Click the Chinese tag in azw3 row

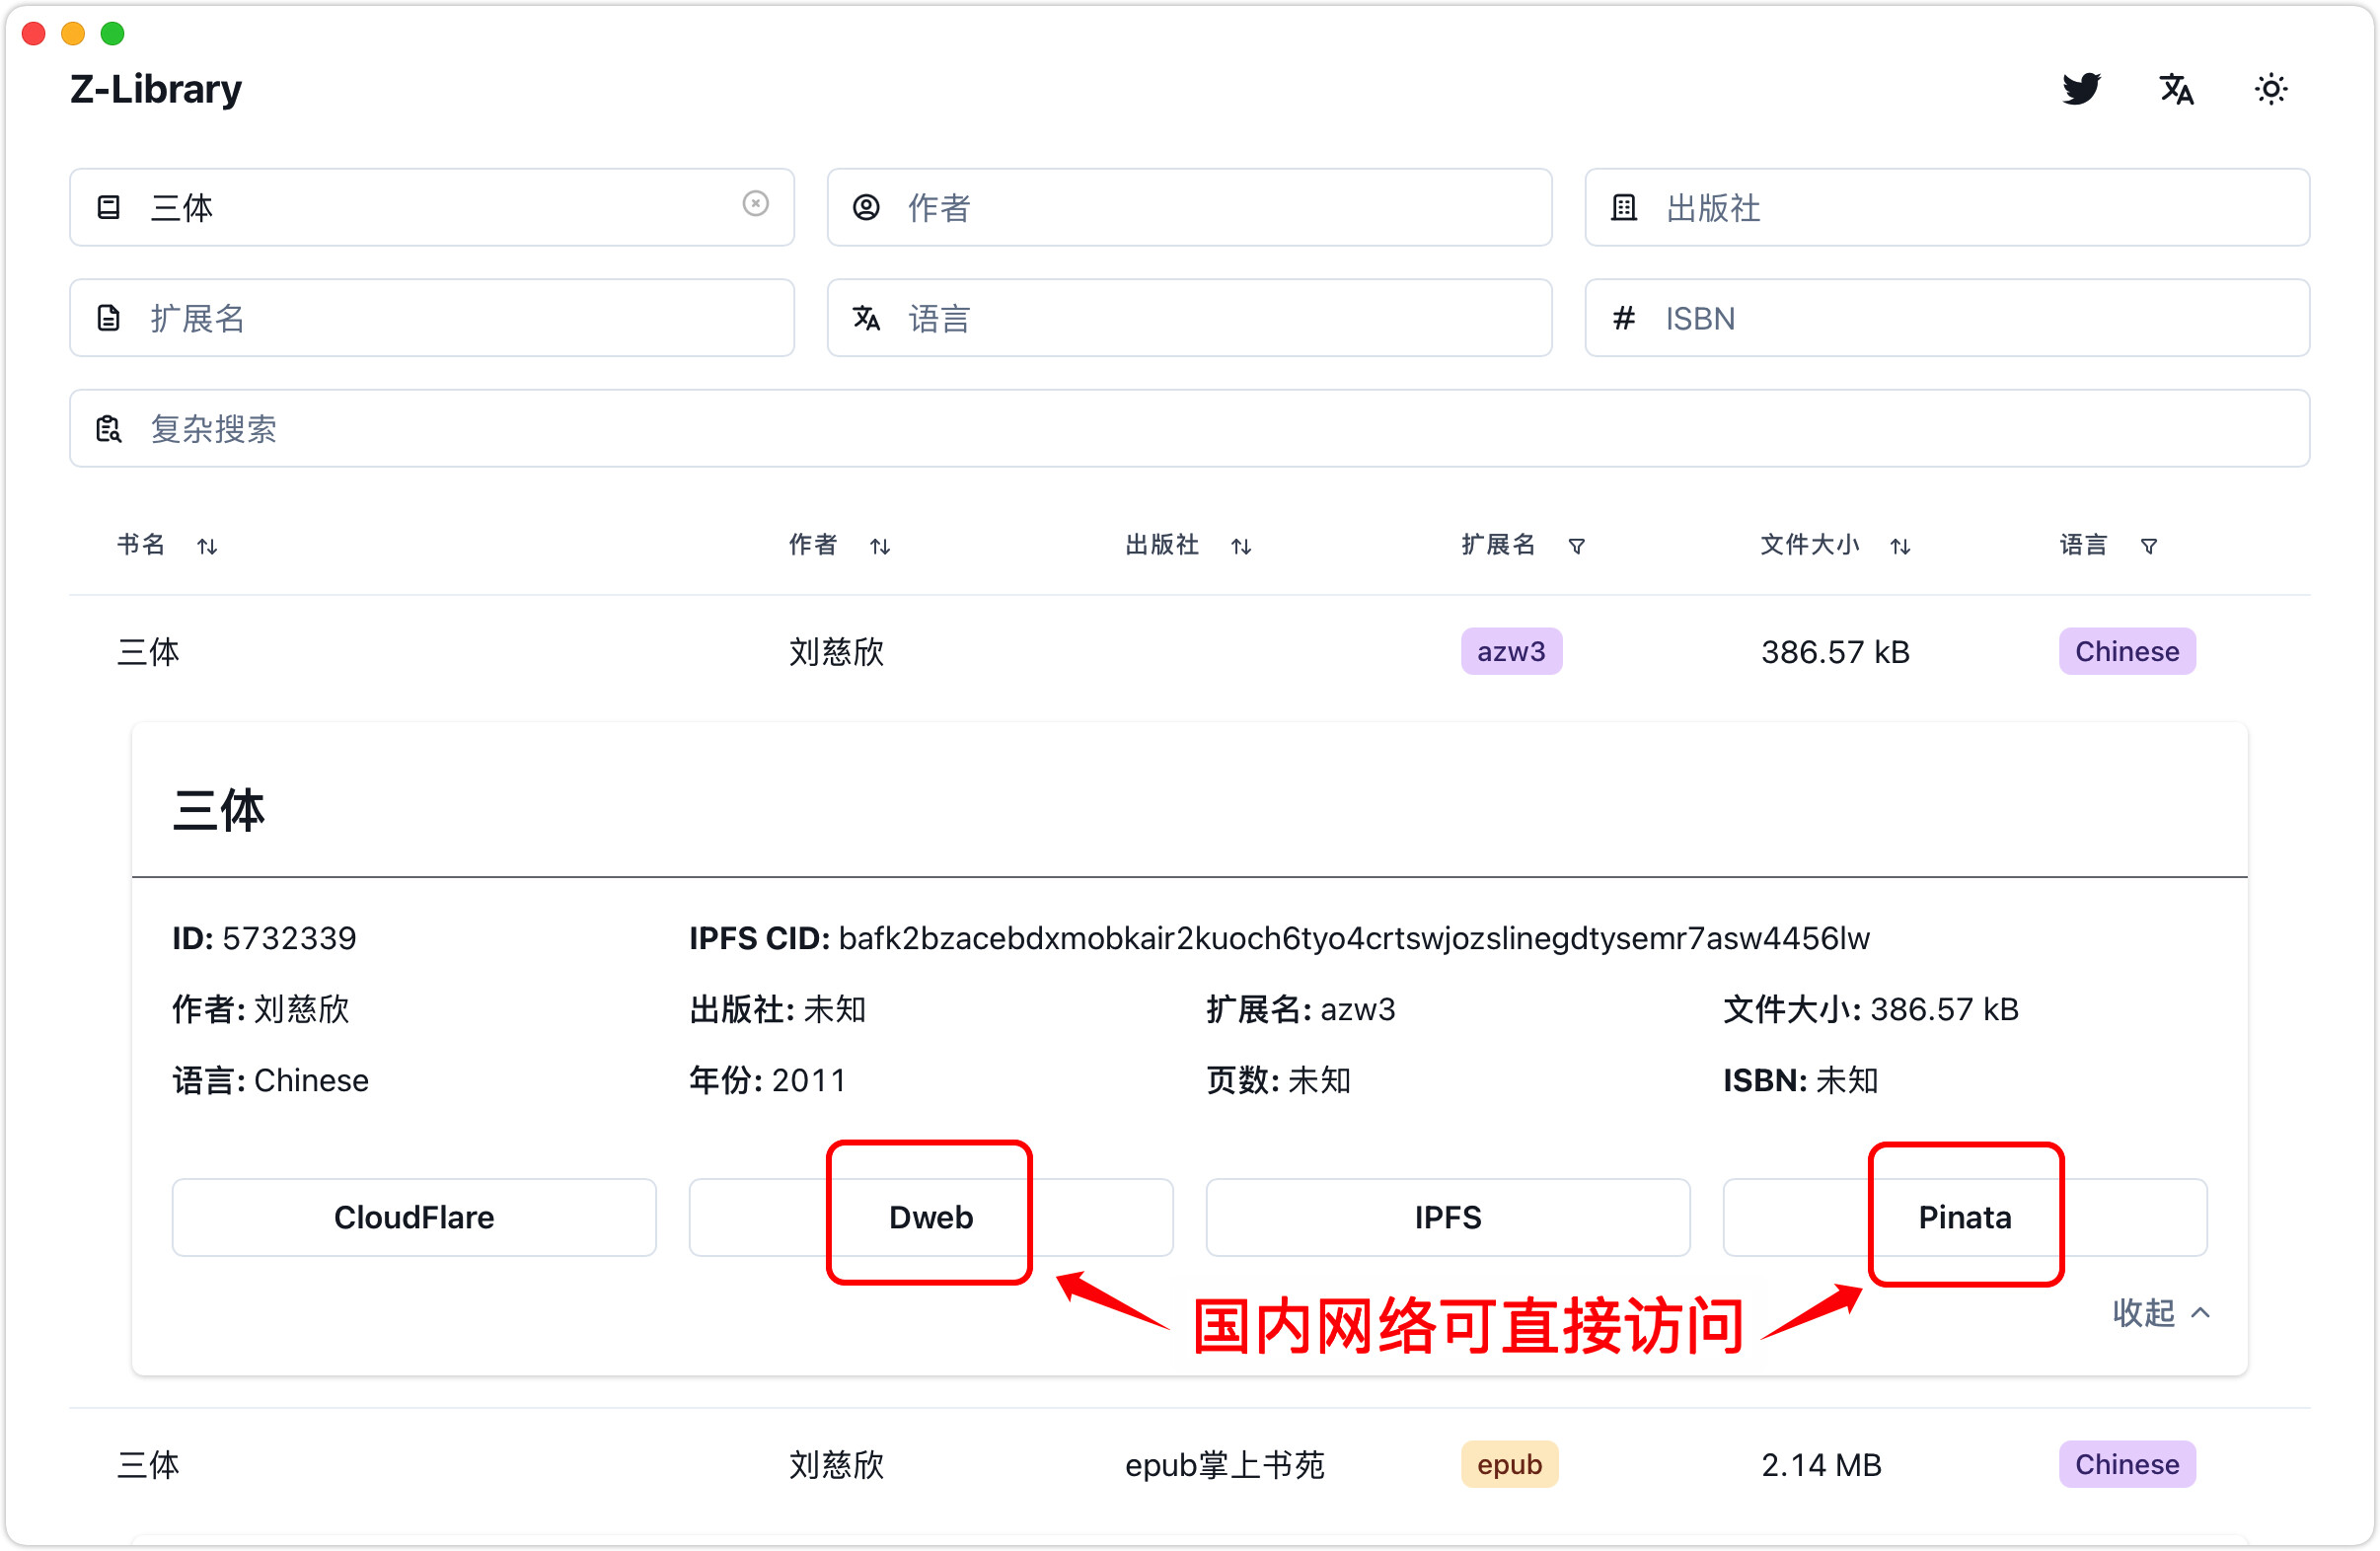[x=2127, y=652]
